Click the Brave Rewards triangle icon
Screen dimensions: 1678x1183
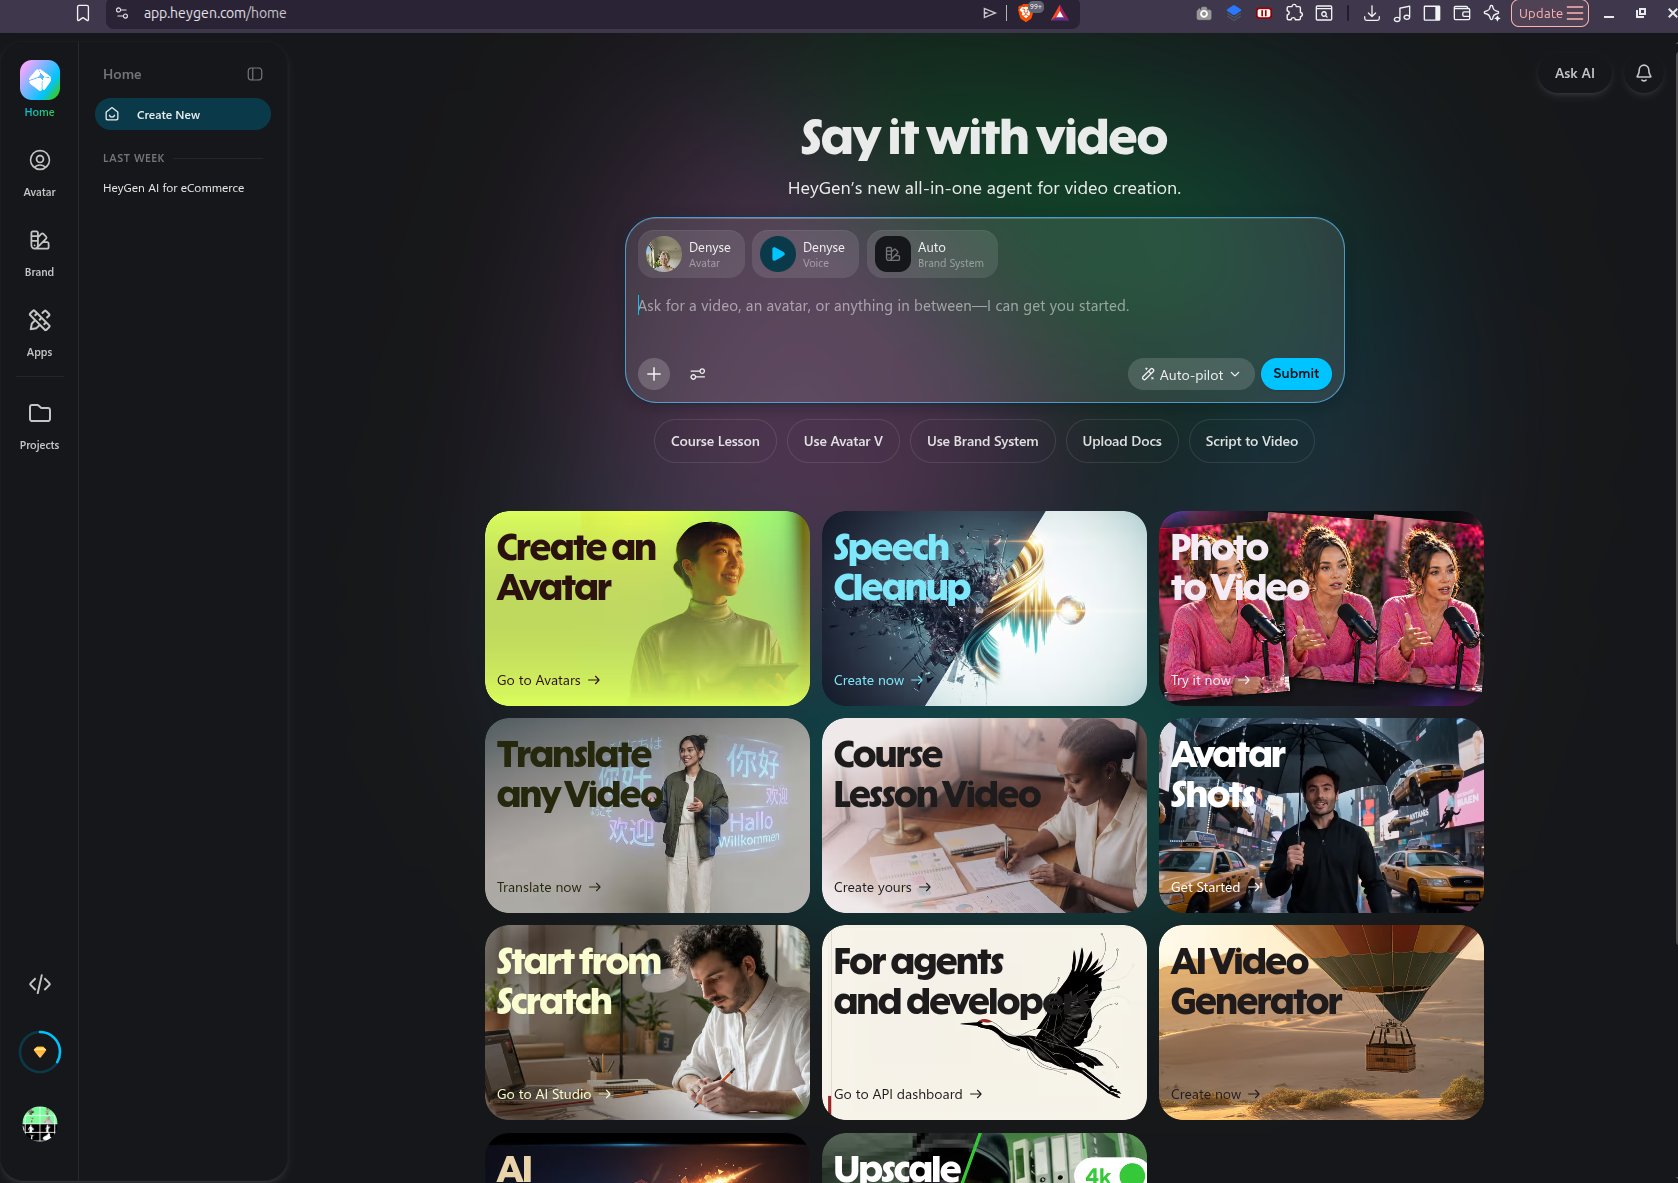coord(1059,13)
